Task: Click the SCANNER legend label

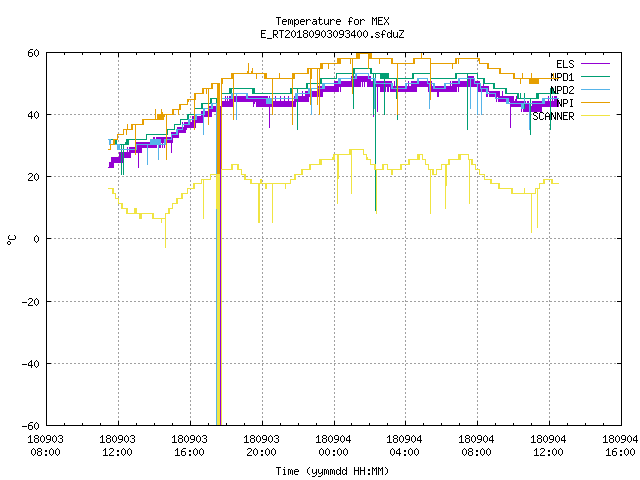Action: click(x=553, y=116)
